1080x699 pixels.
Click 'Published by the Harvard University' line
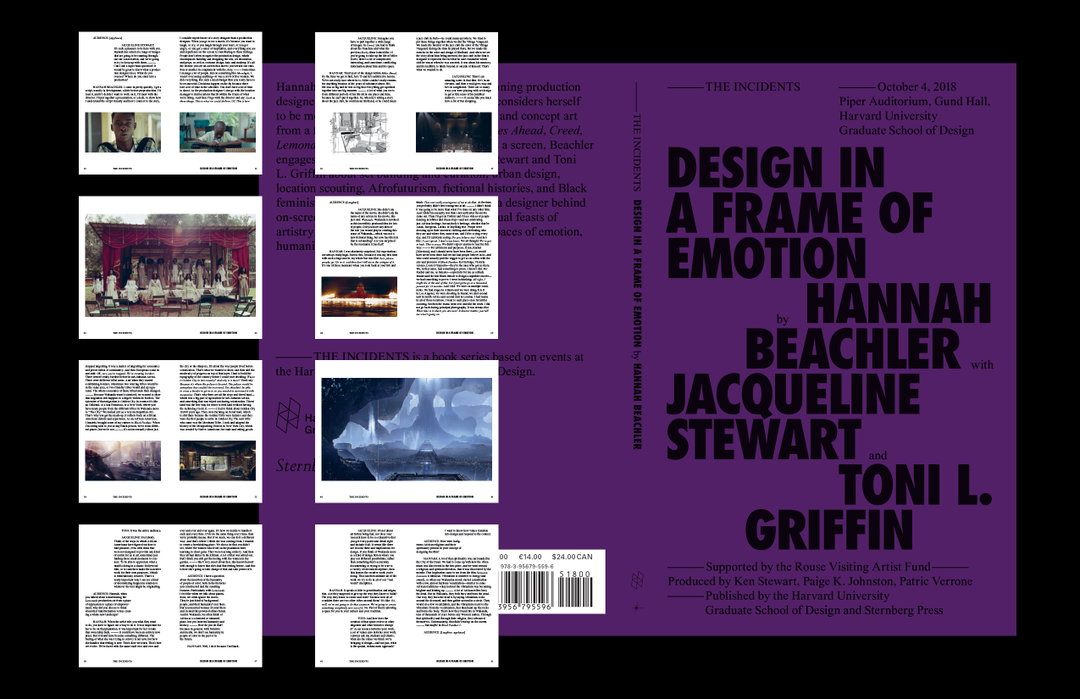click(797, 596)
